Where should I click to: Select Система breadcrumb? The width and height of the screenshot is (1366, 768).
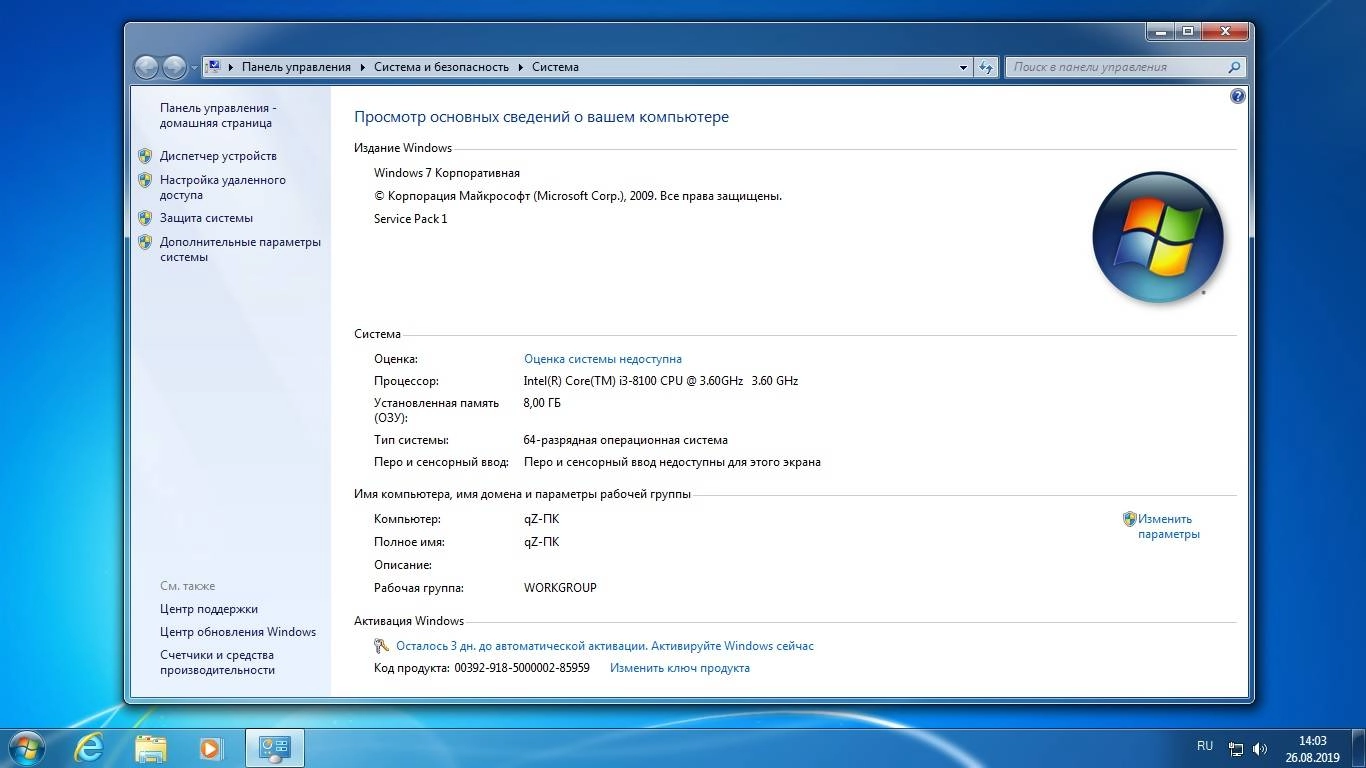555,67
